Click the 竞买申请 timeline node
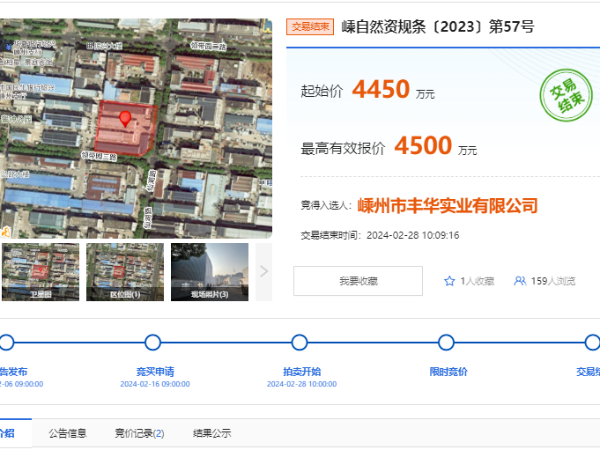 pos(153,343)
